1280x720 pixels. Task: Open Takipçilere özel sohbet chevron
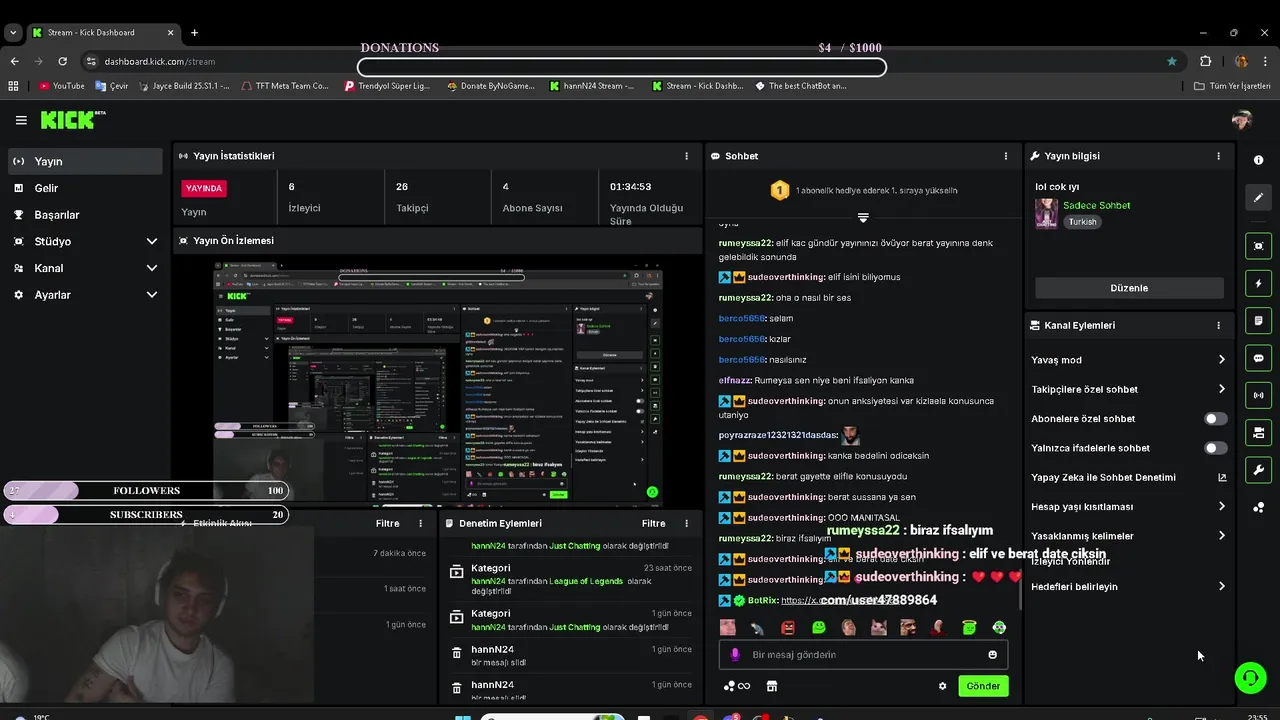tap(1221, 389)
